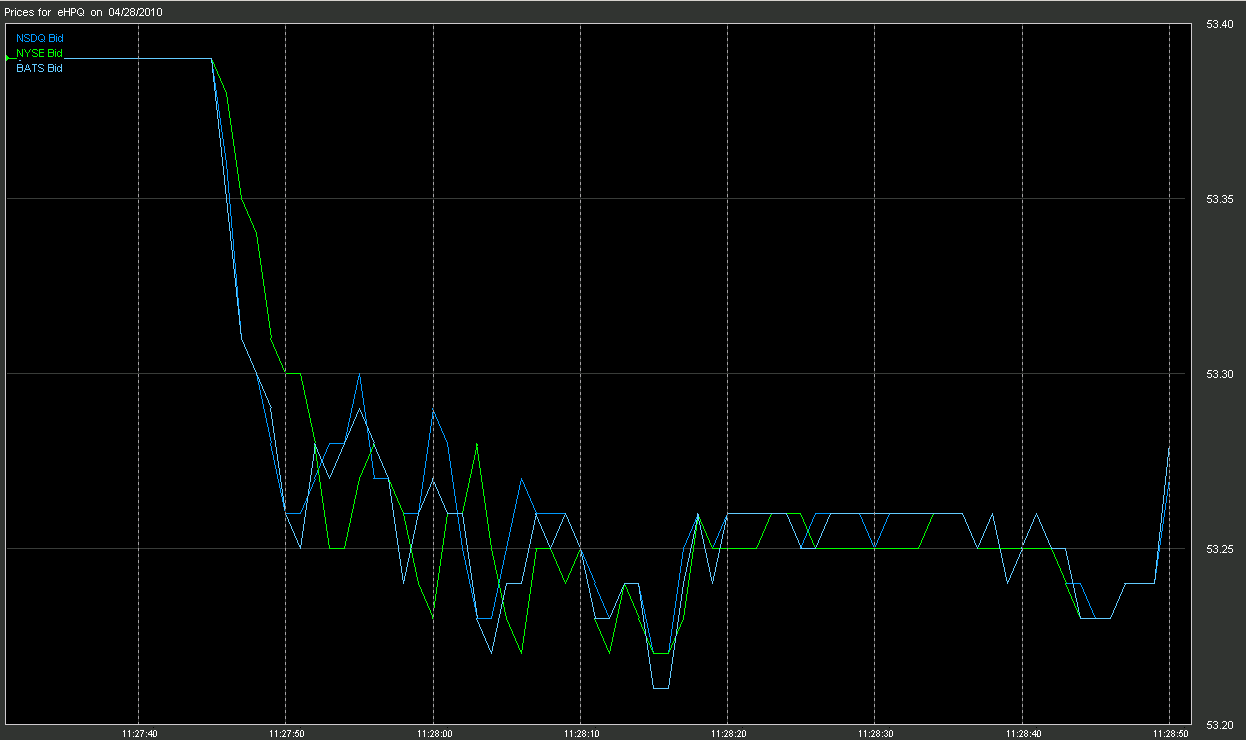Click the 53.20 price axis label
1246x740 pixels.
pos(1219,724)
